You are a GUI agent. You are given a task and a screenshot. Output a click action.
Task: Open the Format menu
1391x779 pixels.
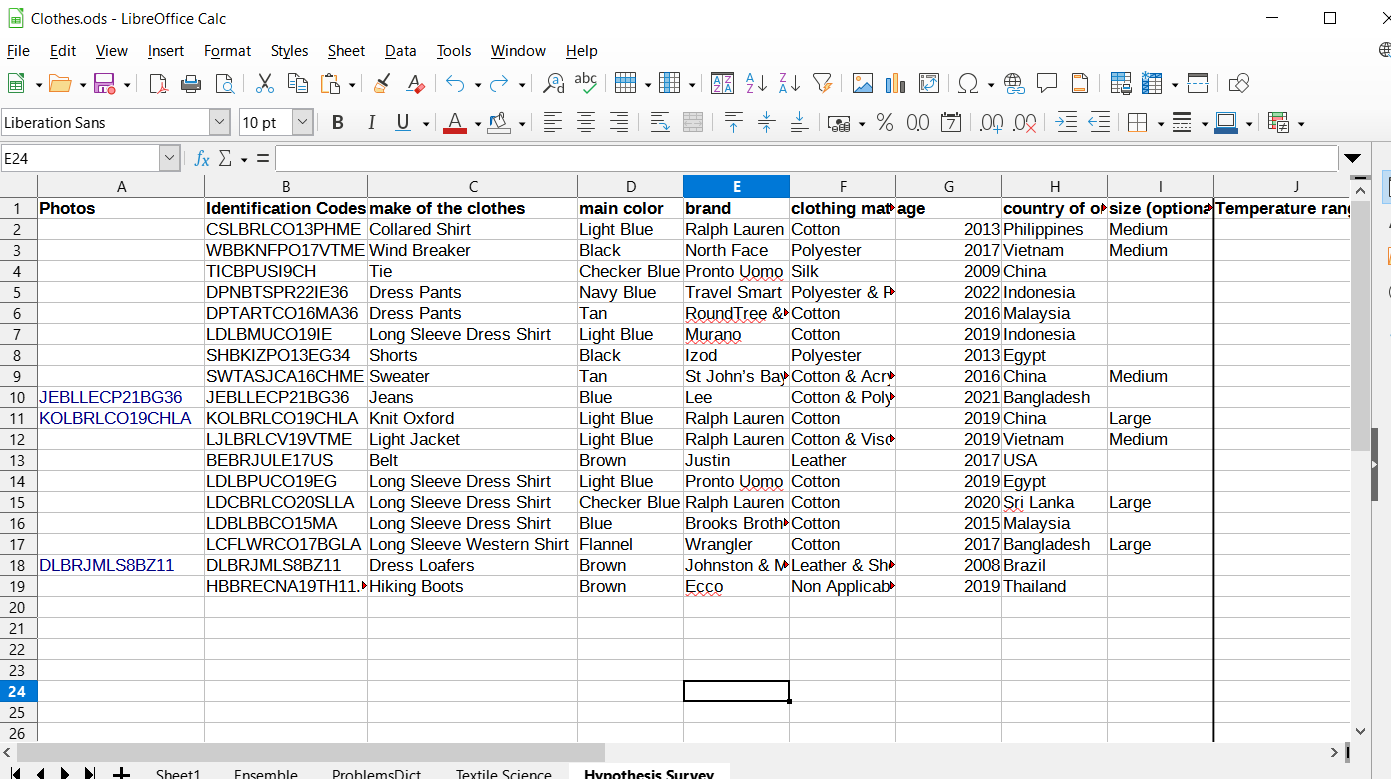click(x=227, y=51)
